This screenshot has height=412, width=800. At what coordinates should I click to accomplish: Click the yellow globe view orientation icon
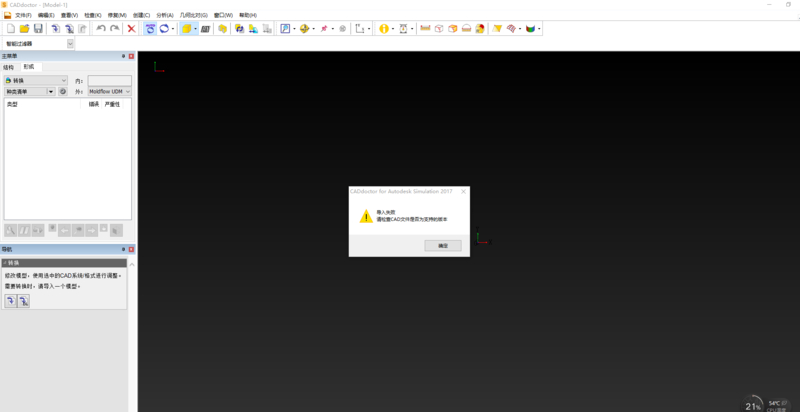point(305,29)
